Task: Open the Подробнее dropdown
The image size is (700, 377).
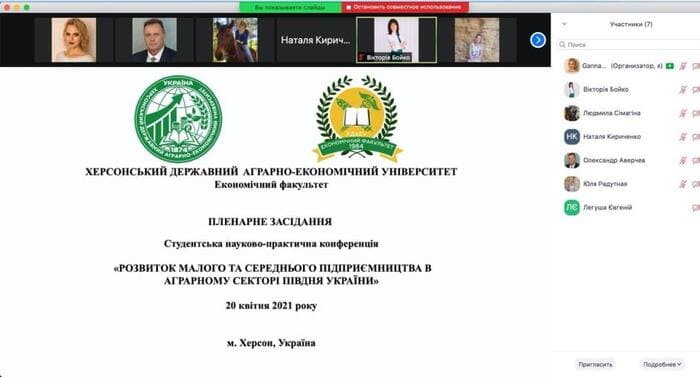Action: [x=662, y=364]
